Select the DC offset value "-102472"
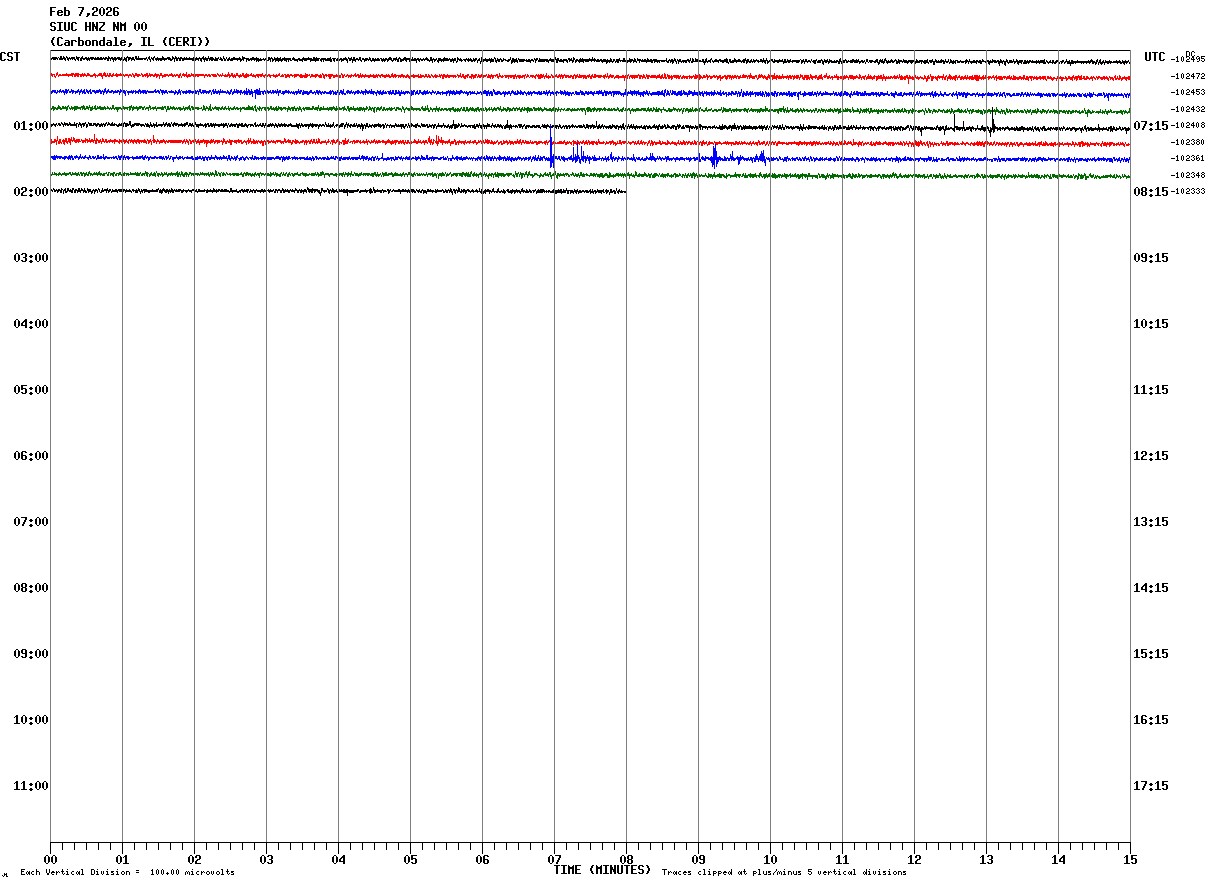 [x=1188, y=76]
